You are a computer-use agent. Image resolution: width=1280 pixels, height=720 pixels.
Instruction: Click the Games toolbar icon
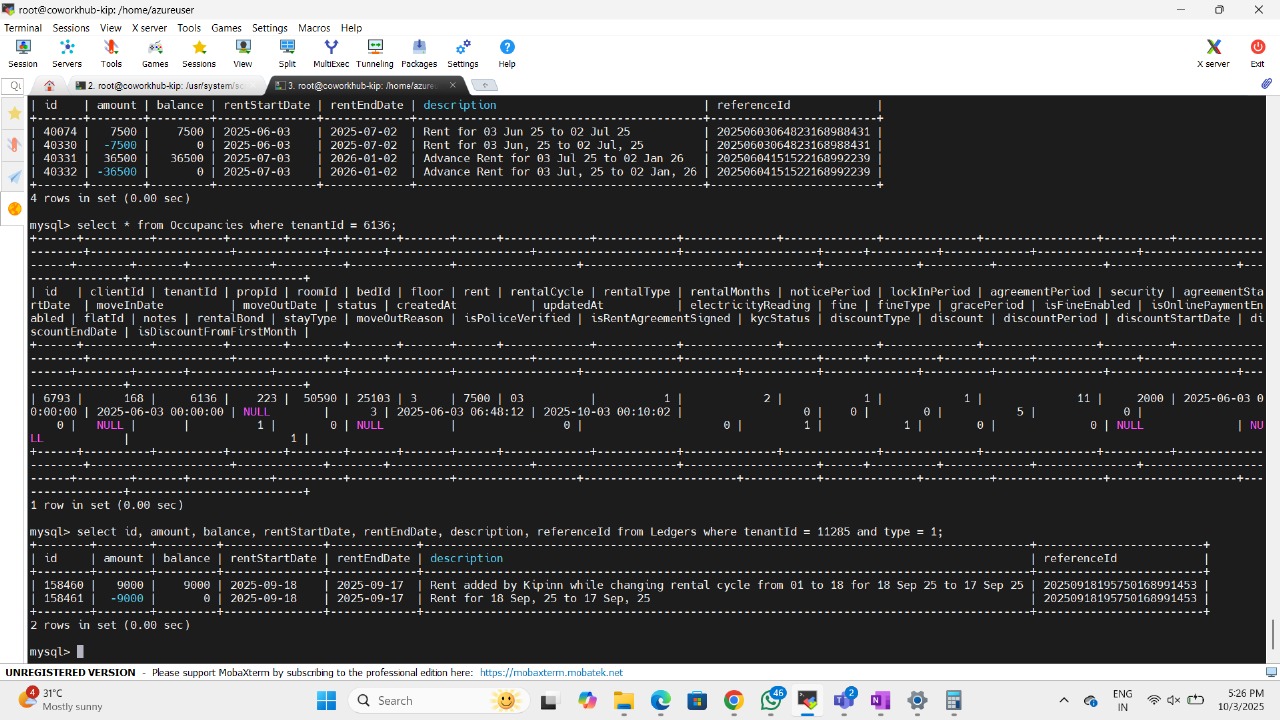155,53
